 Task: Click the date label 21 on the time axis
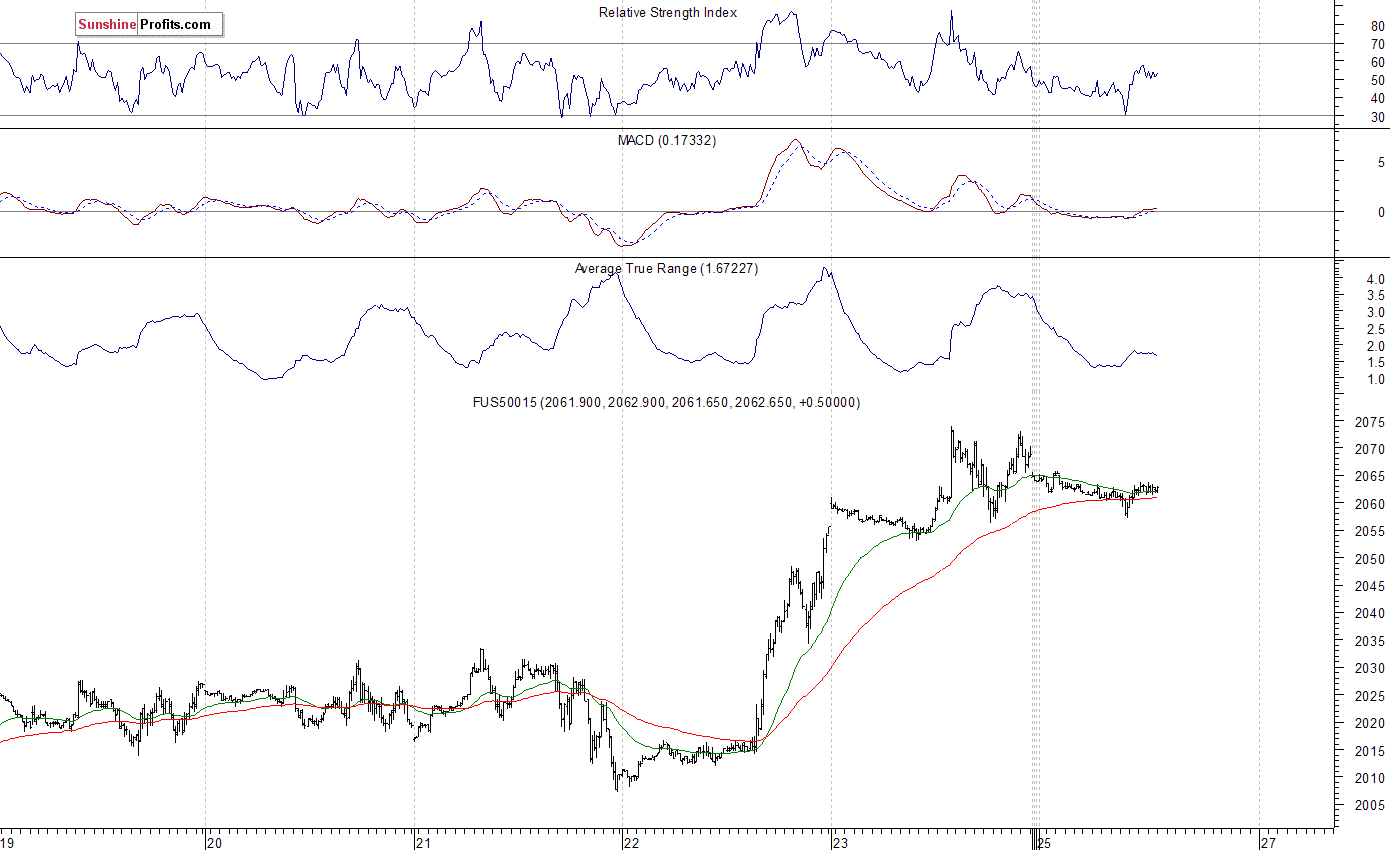coord(423,842)
